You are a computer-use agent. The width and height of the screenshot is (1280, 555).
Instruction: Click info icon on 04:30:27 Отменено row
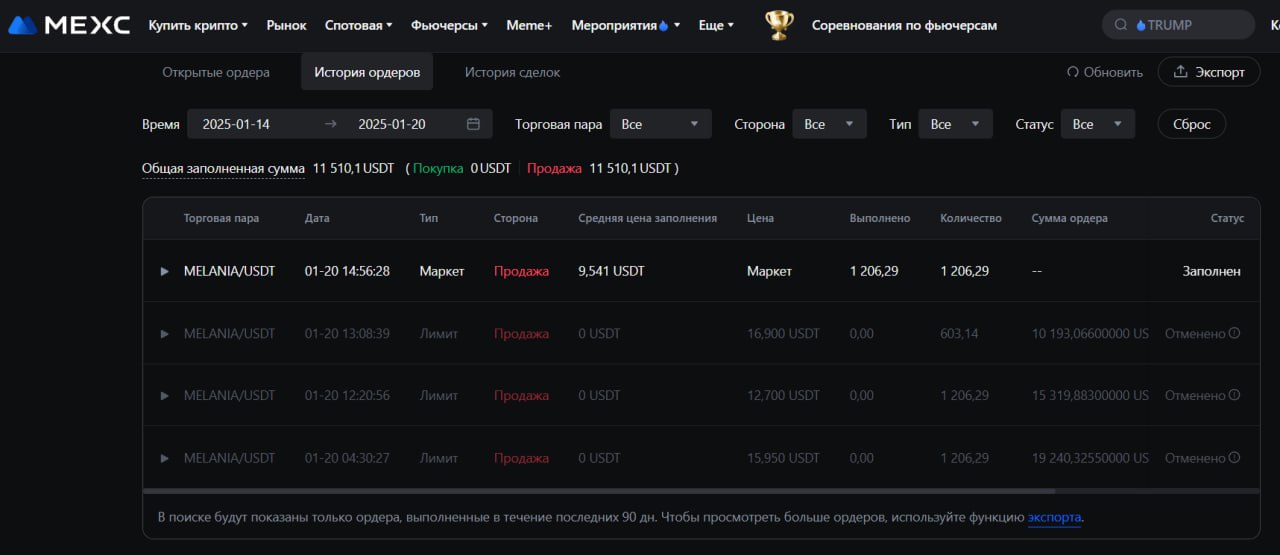point(1234,457)
